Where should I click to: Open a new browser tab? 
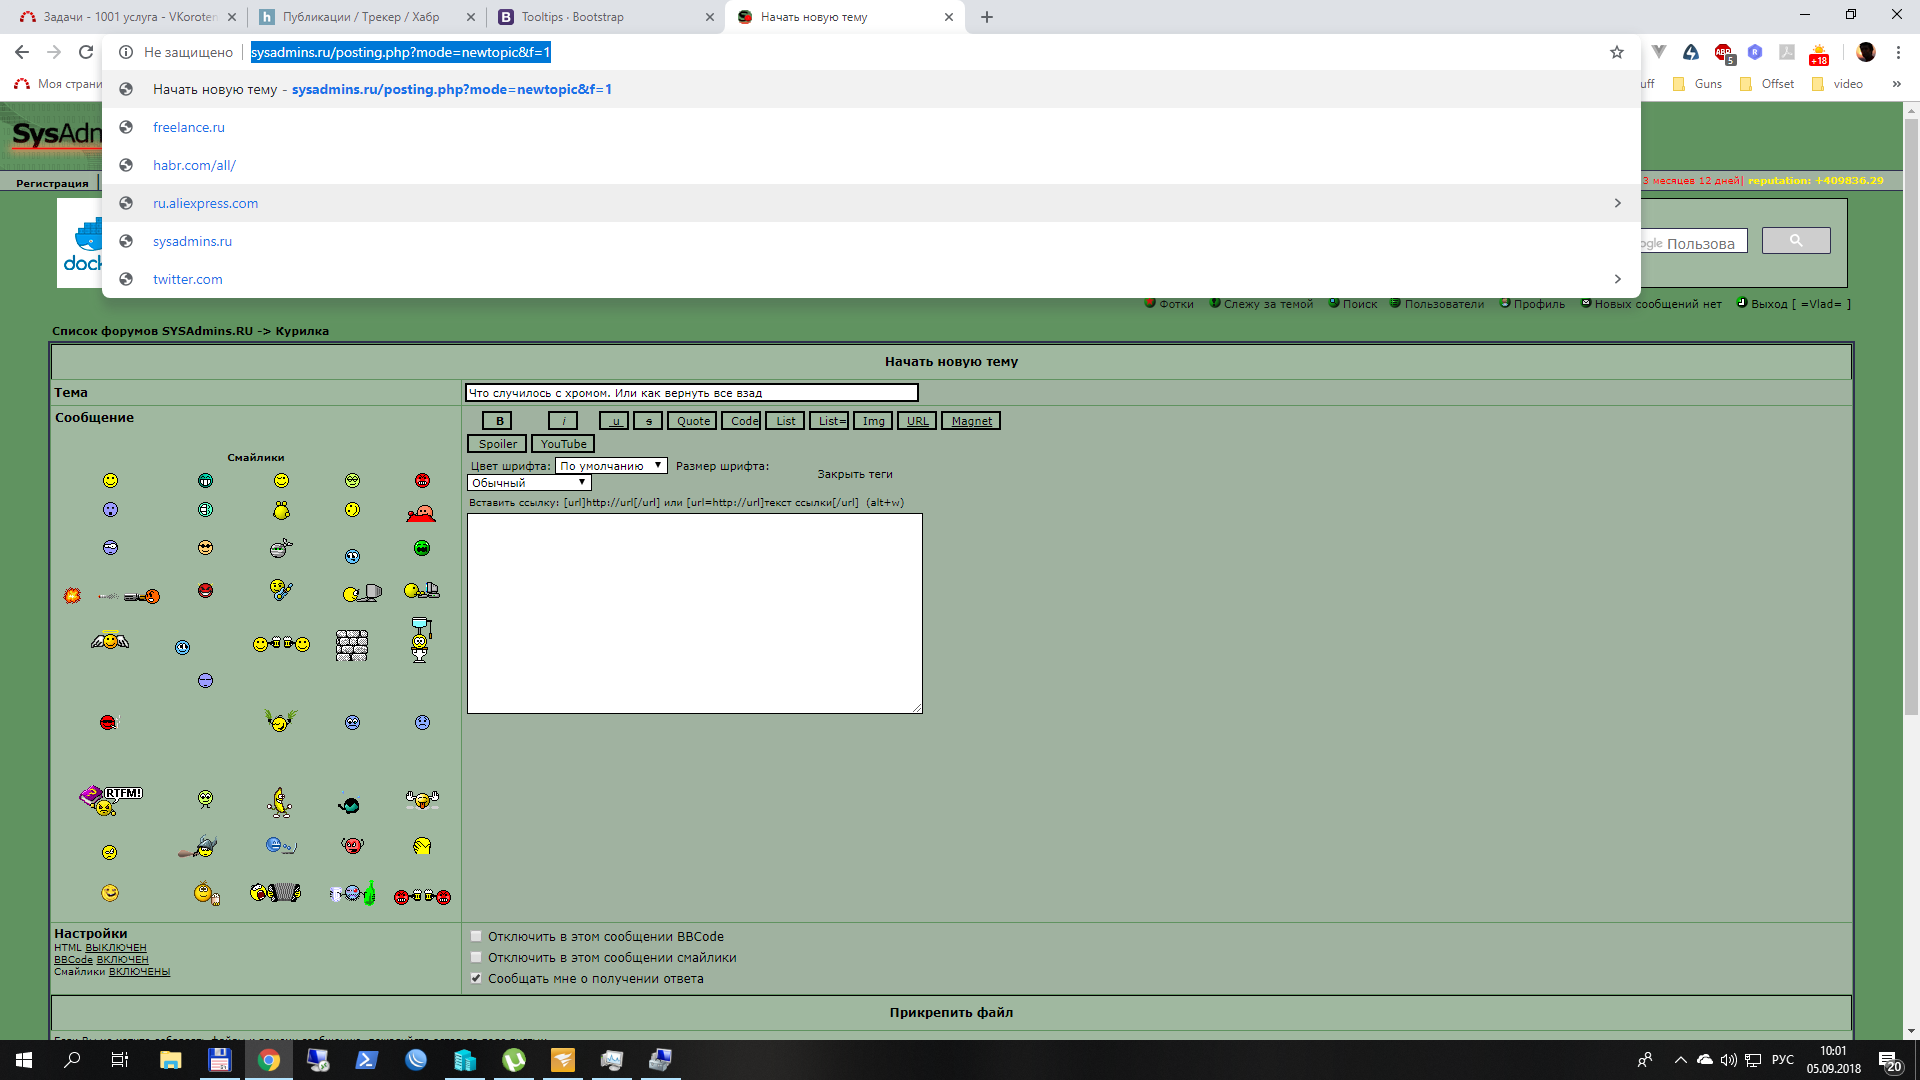987,17
